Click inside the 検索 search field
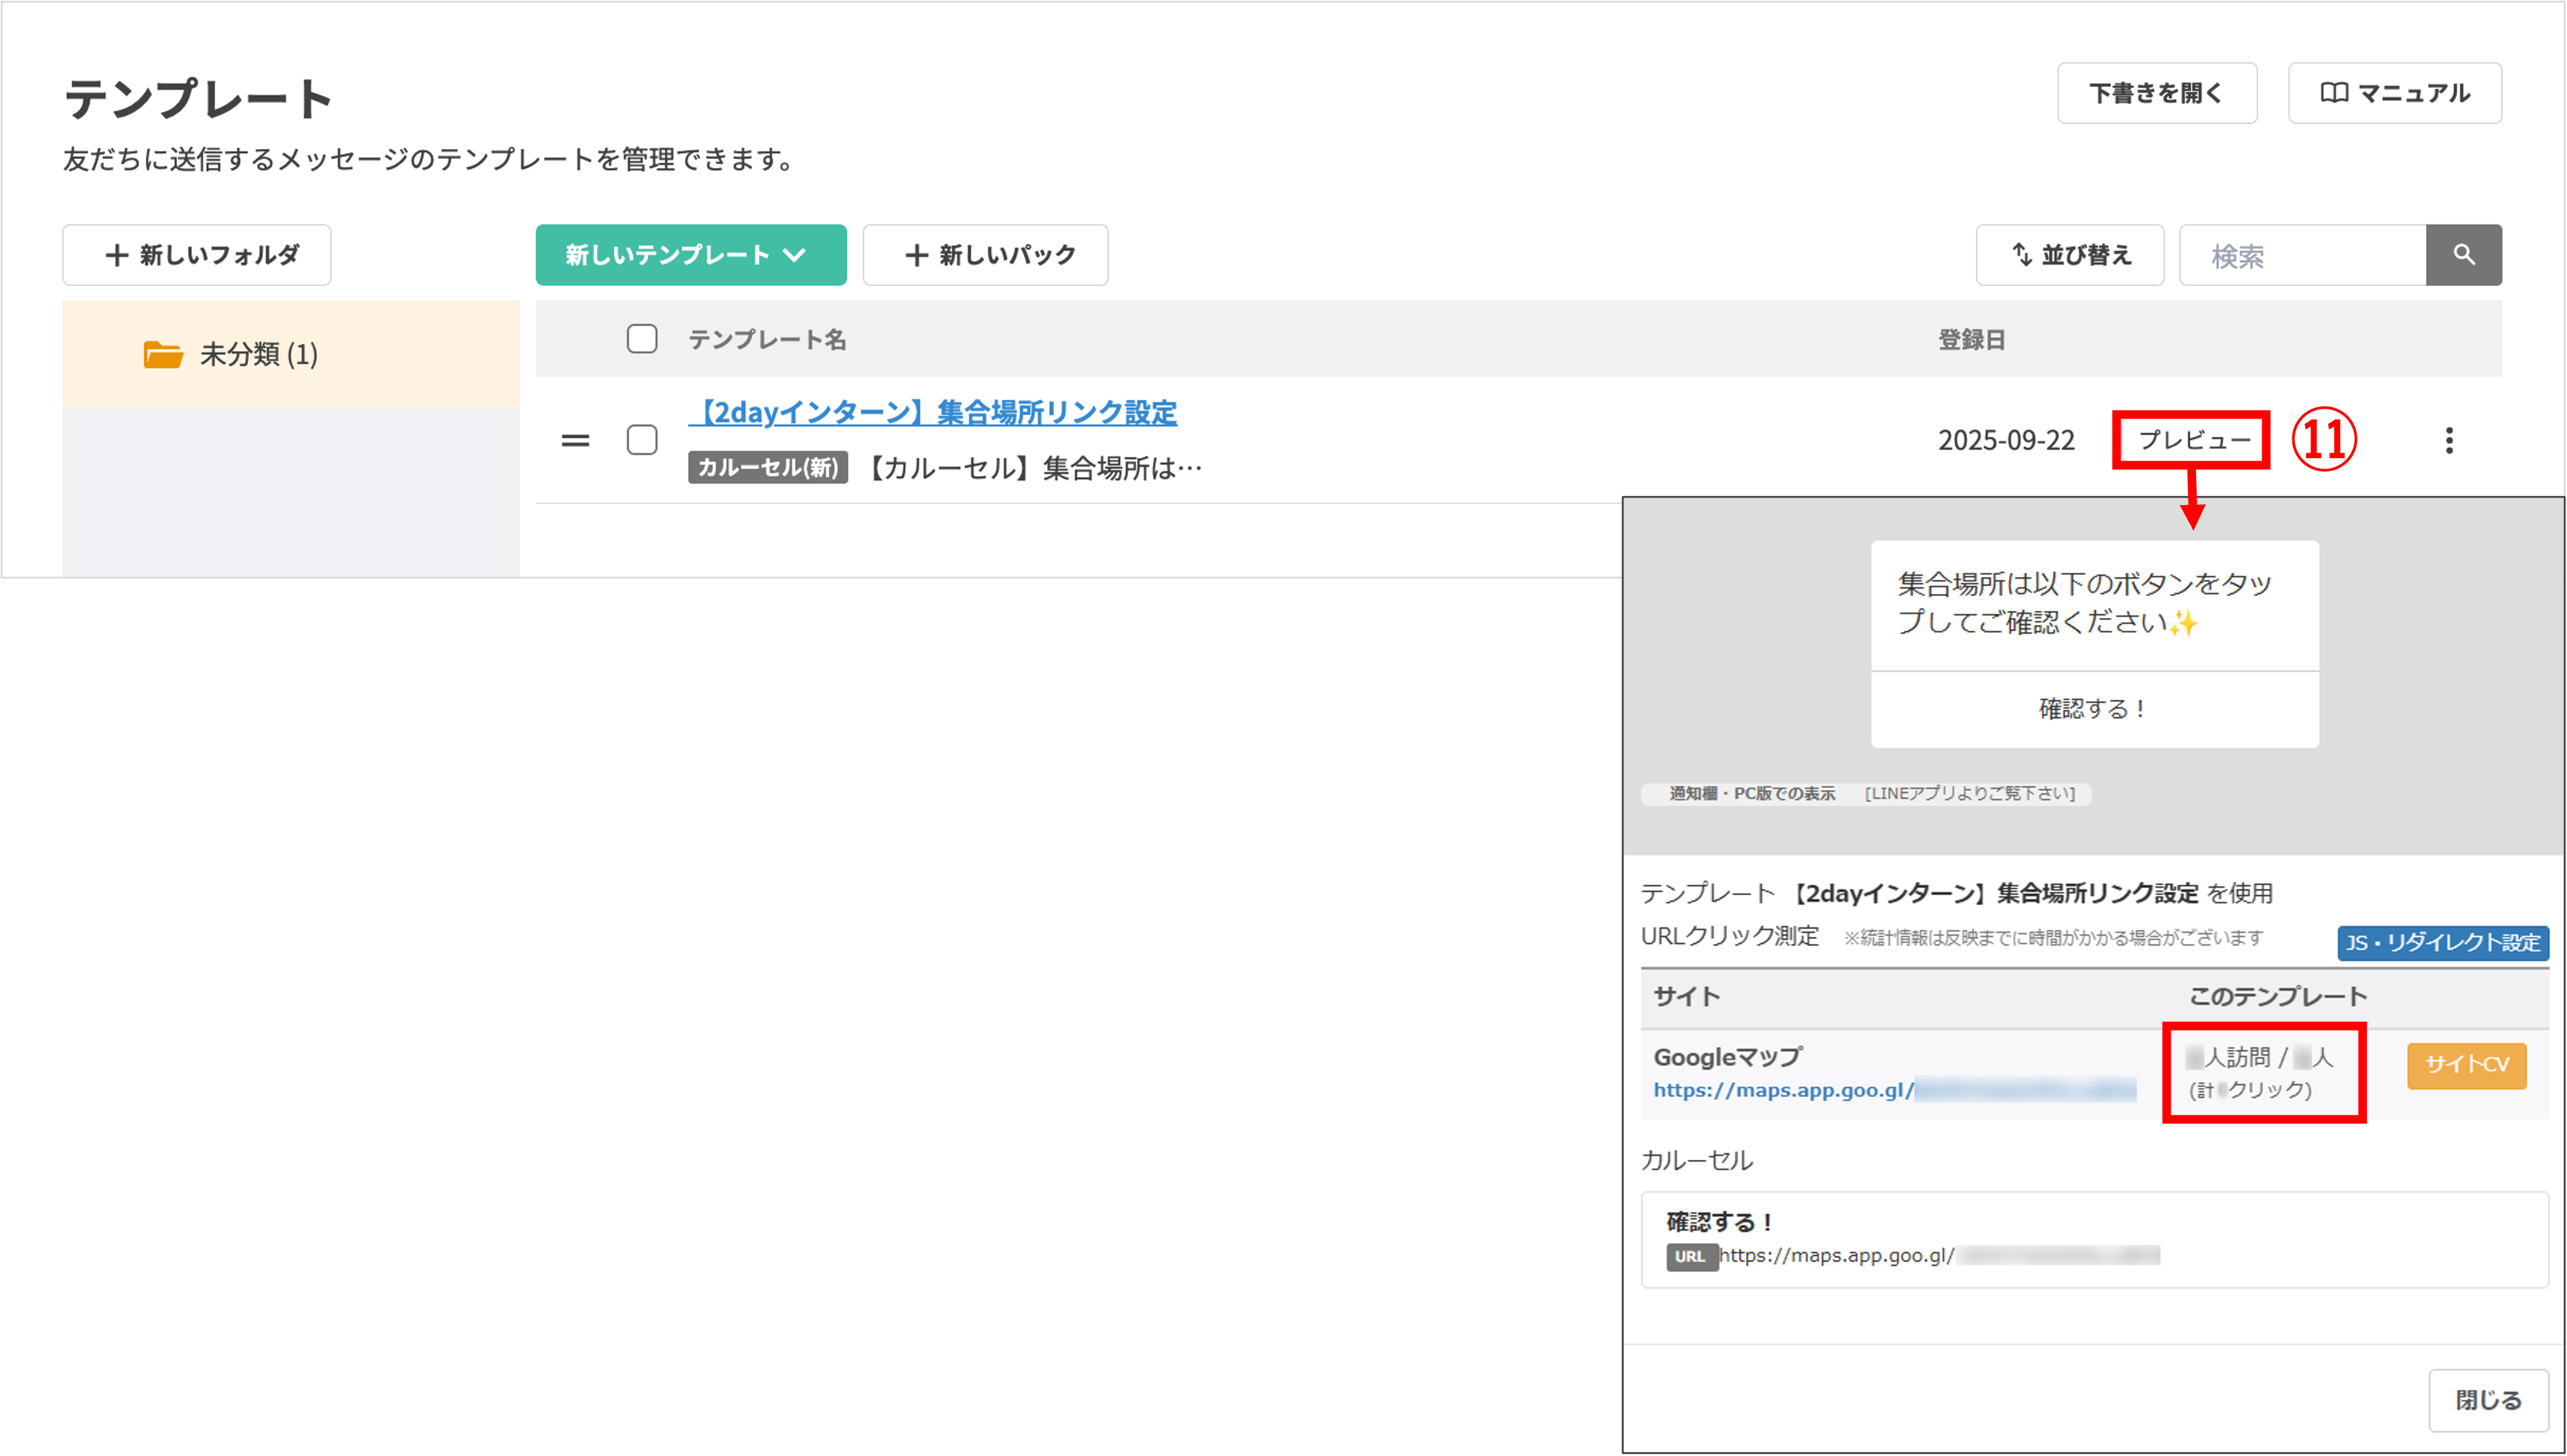 point(2300,255)
